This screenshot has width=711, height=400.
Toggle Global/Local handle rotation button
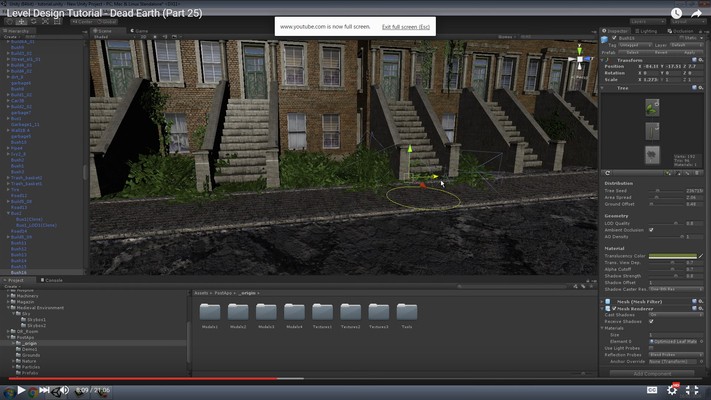pos(107,21)
